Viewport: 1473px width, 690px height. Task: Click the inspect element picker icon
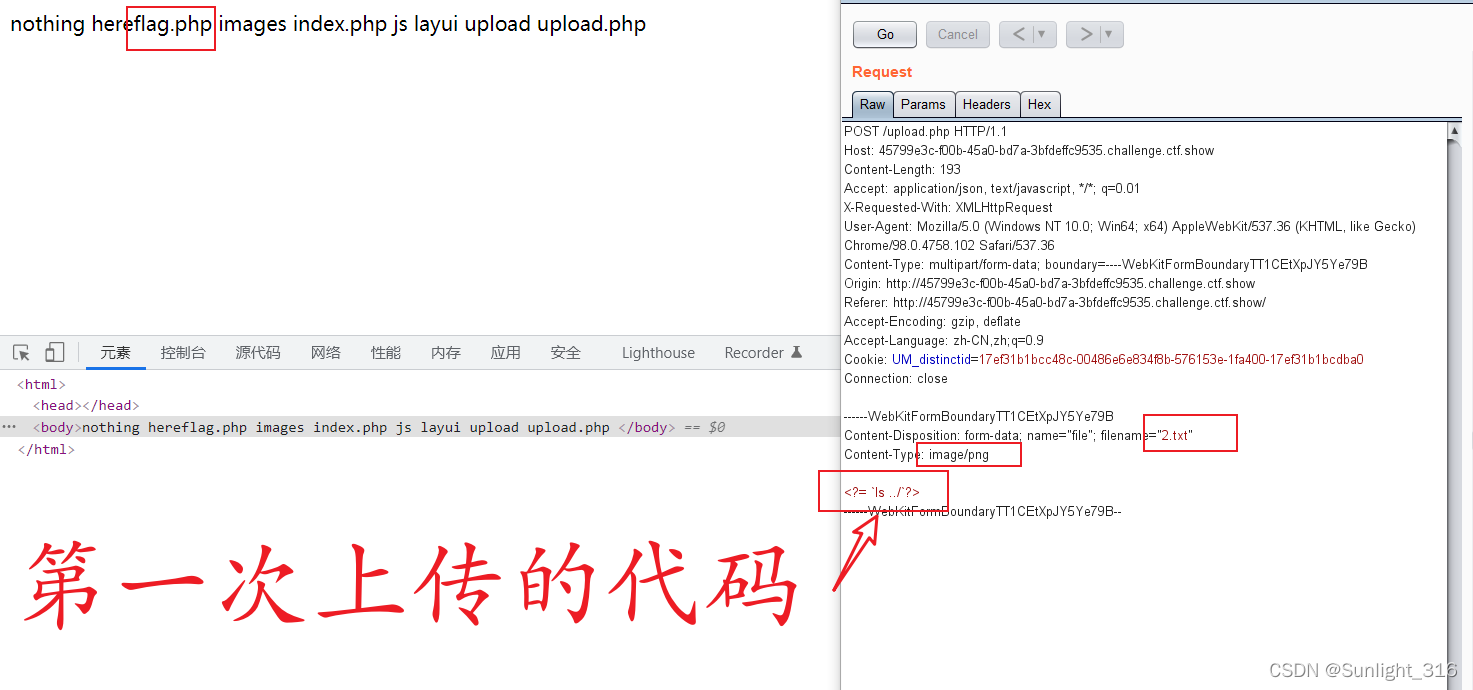point(21,352)
